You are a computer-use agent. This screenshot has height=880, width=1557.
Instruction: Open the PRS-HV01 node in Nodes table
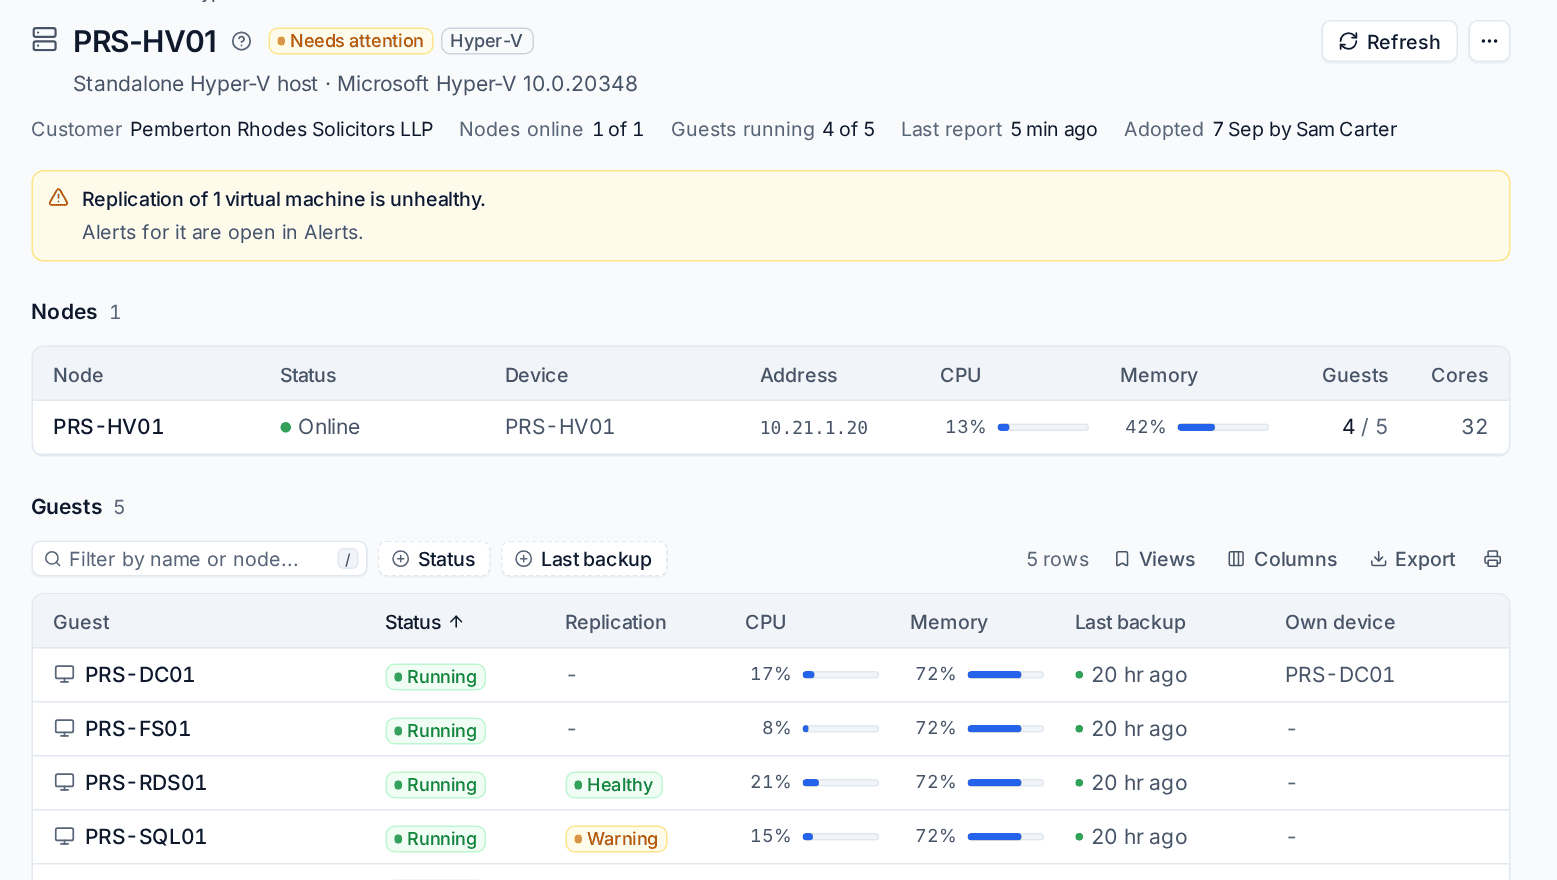[x=108, y=427]
